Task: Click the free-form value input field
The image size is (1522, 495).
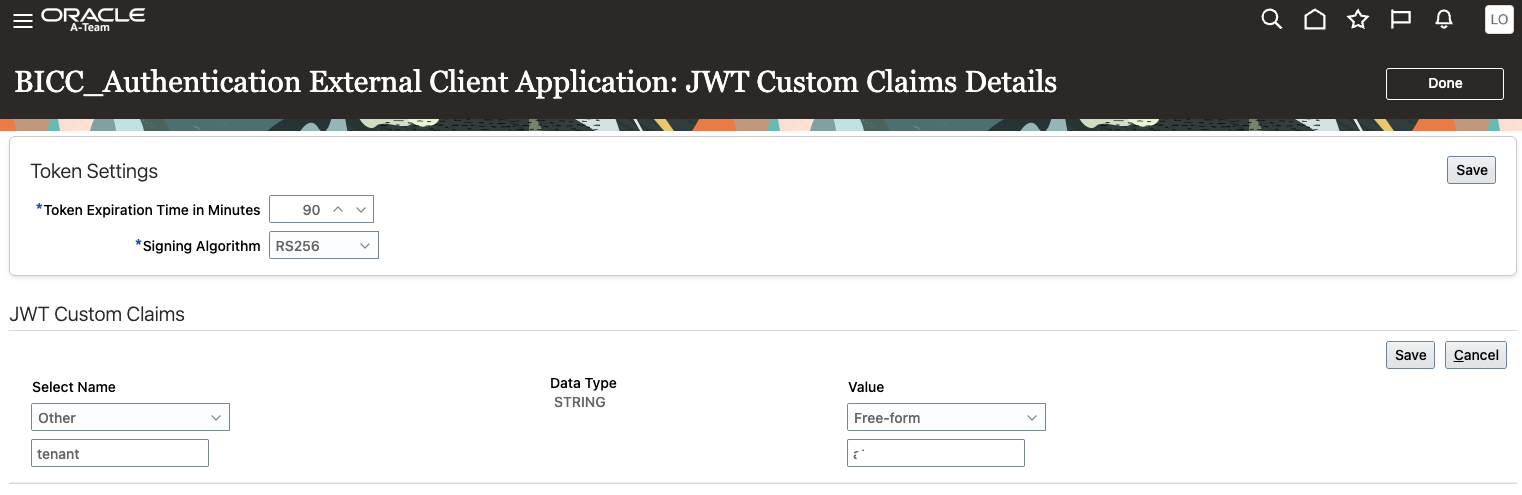Action: [x=936, y=453]
